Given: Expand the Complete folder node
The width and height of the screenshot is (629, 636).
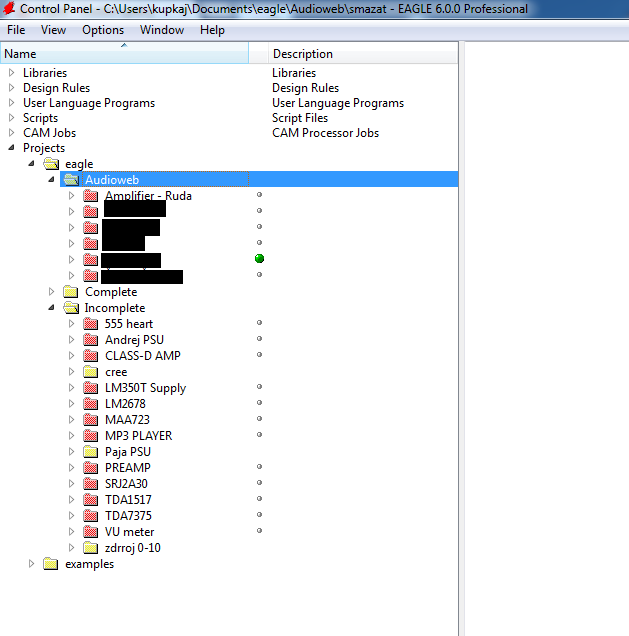Looking at the screenshot, I should tap(51, 291).
